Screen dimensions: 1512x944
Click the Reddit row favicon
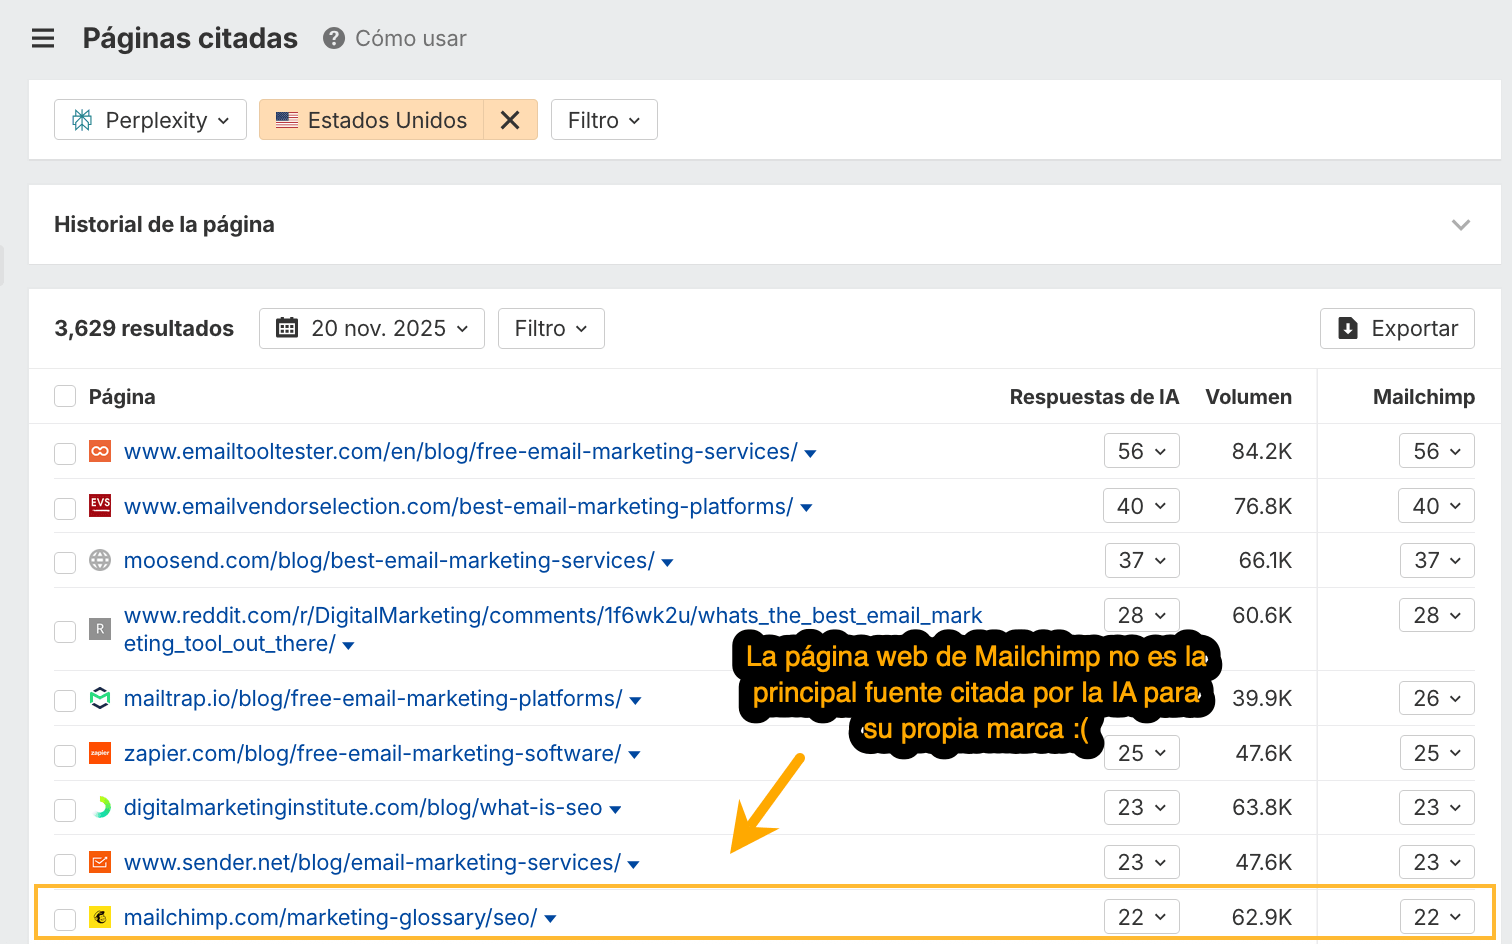[x=100, y=629]
